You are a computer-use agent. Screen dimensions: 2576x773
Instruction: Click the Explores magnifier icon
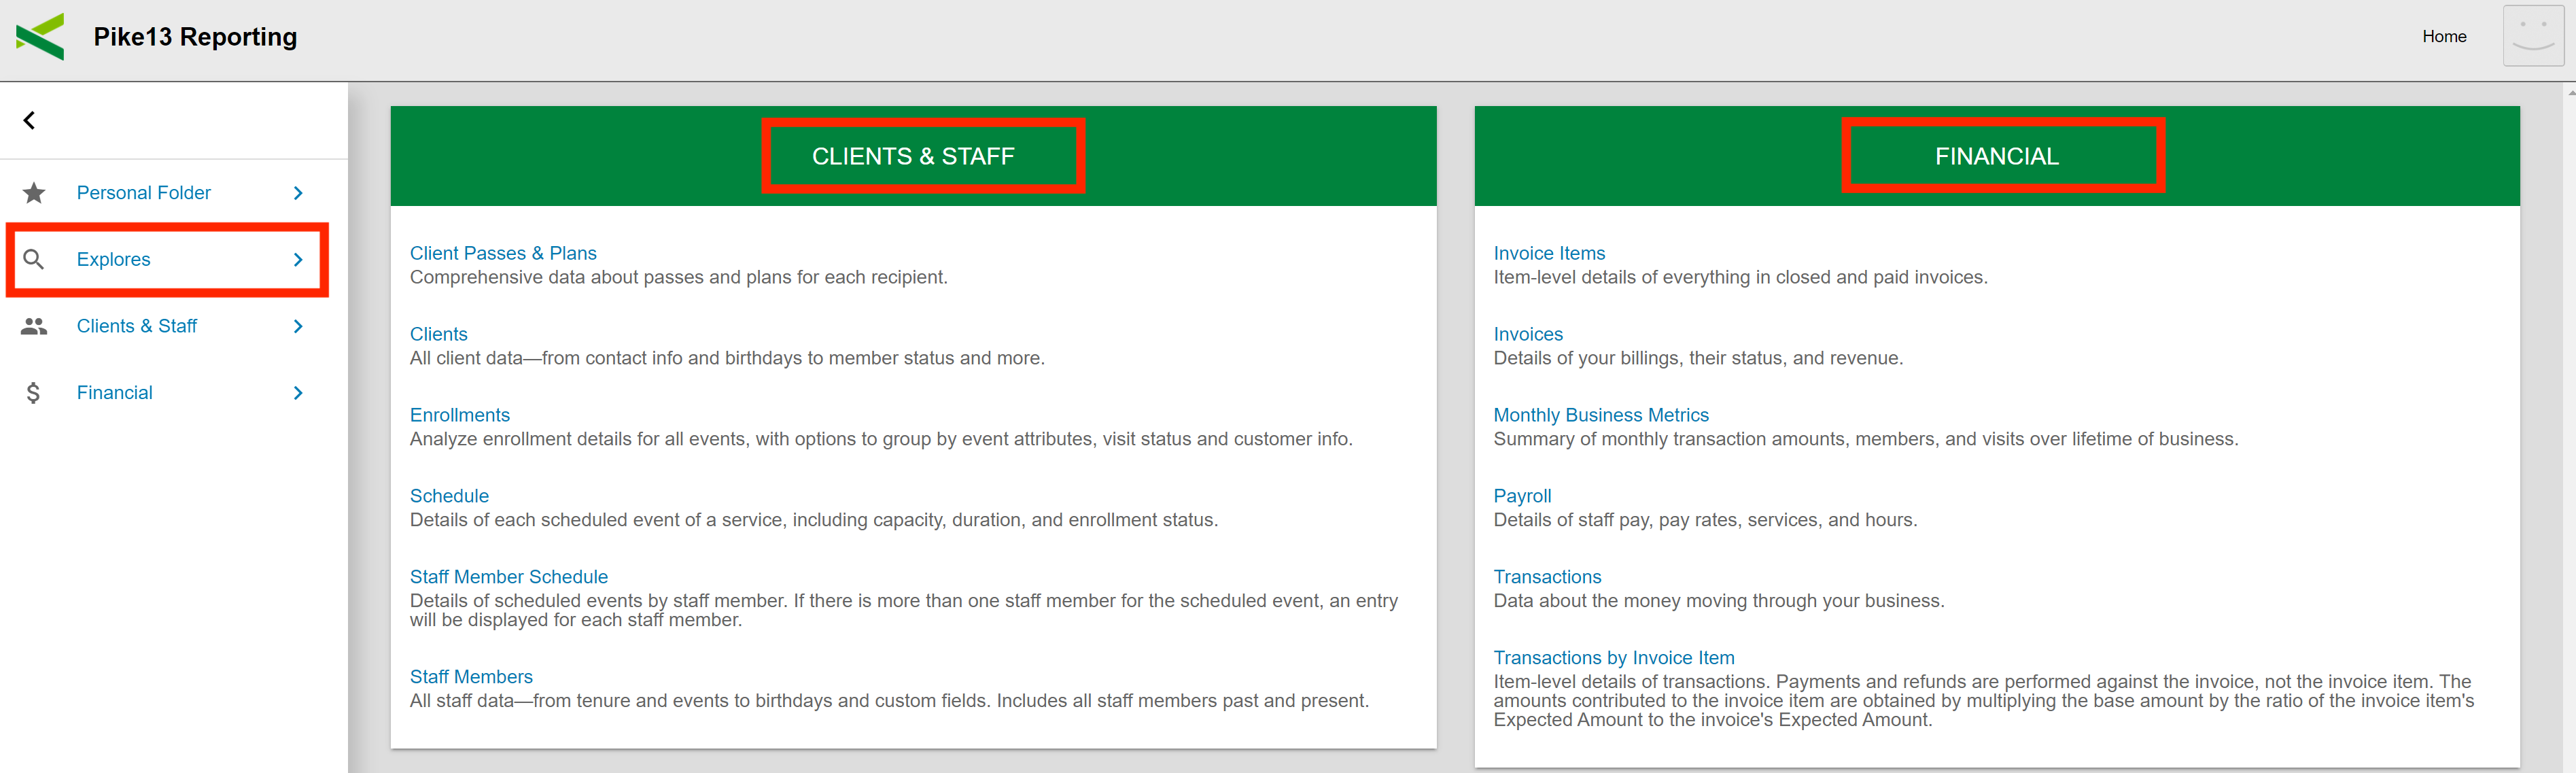point(34,260)
